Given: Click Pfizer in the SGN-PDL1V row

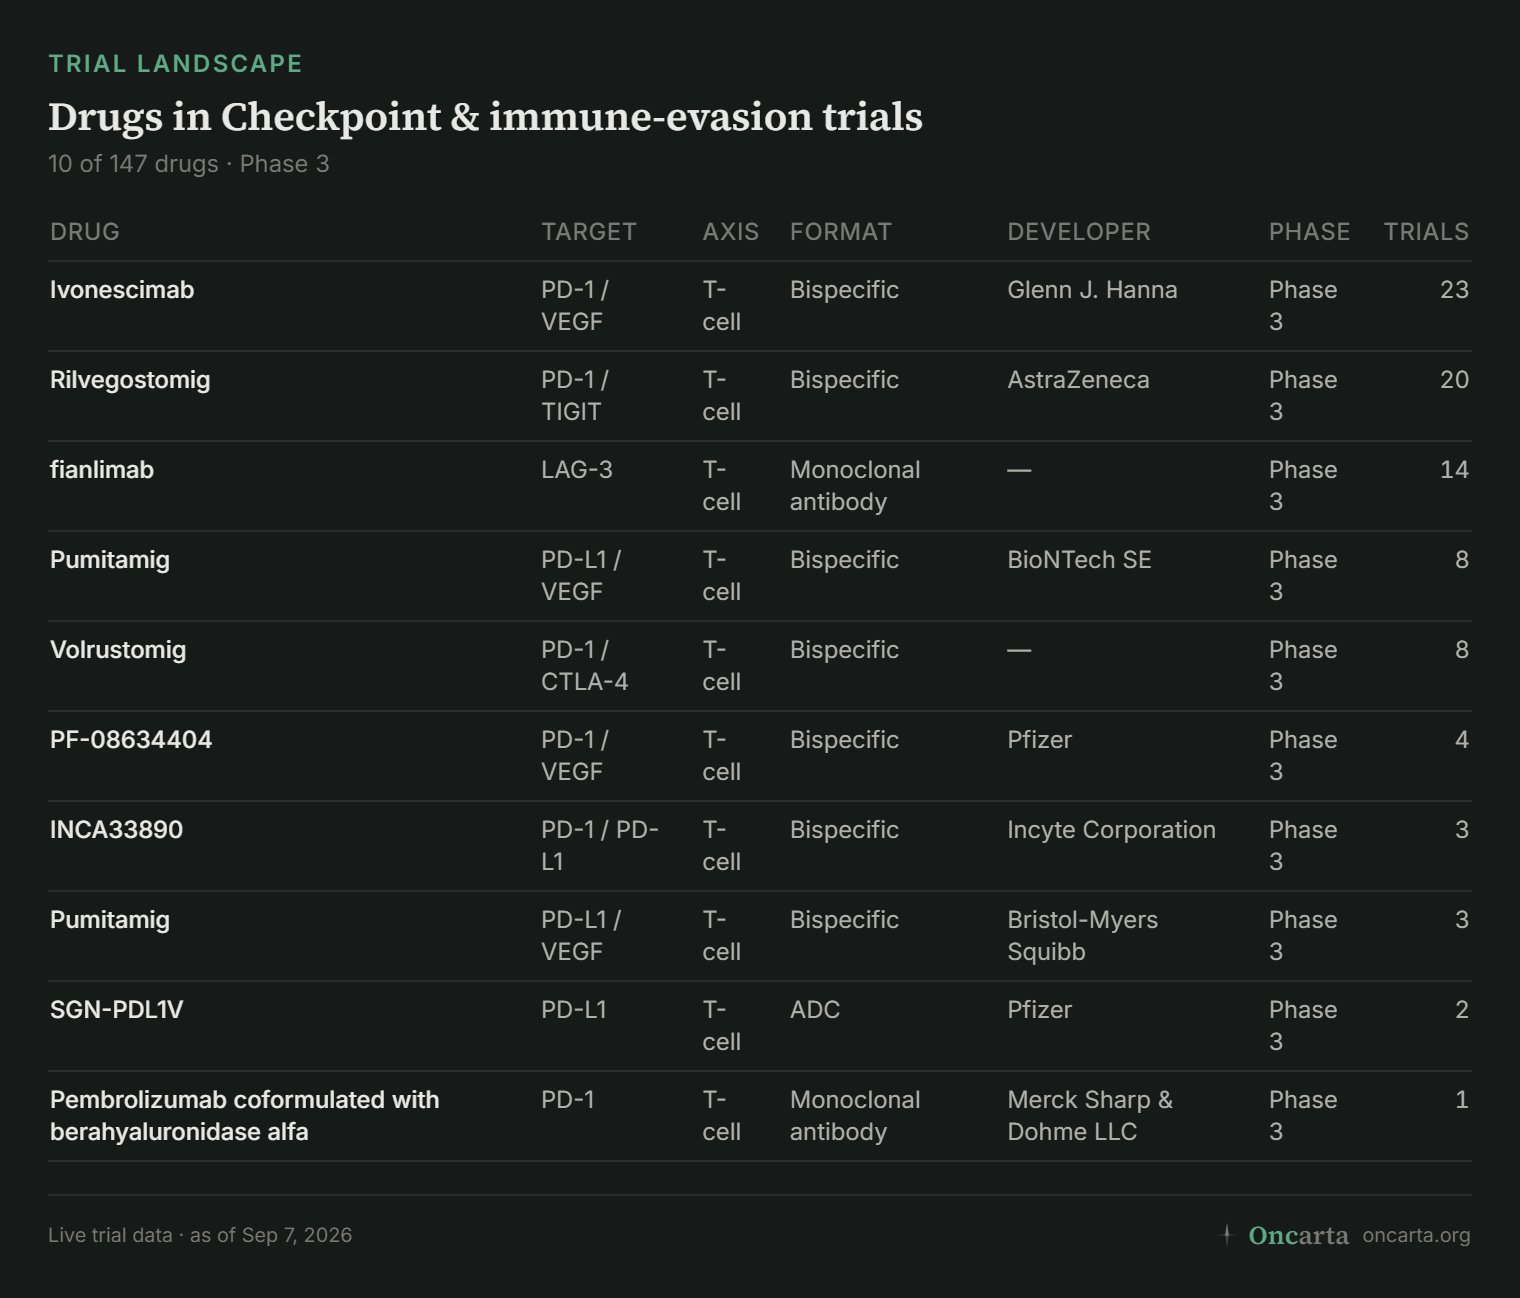Looking at the screenshot, I should [x=1039, y=1010].
